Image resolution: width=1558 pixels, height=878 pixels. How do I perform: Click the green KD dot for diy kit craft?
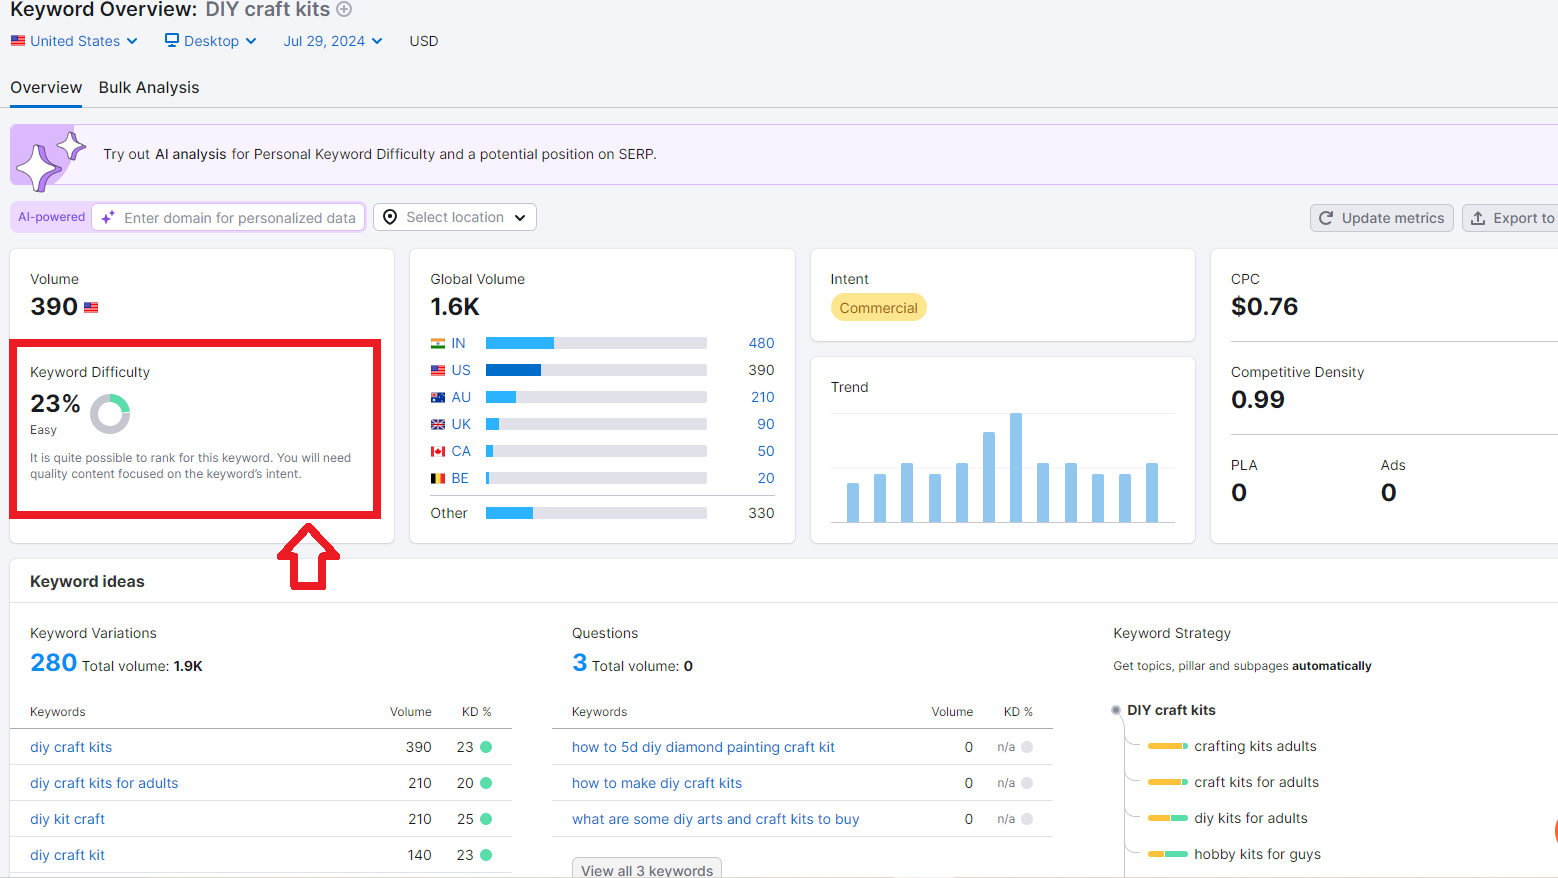click(x=486, y=819)
